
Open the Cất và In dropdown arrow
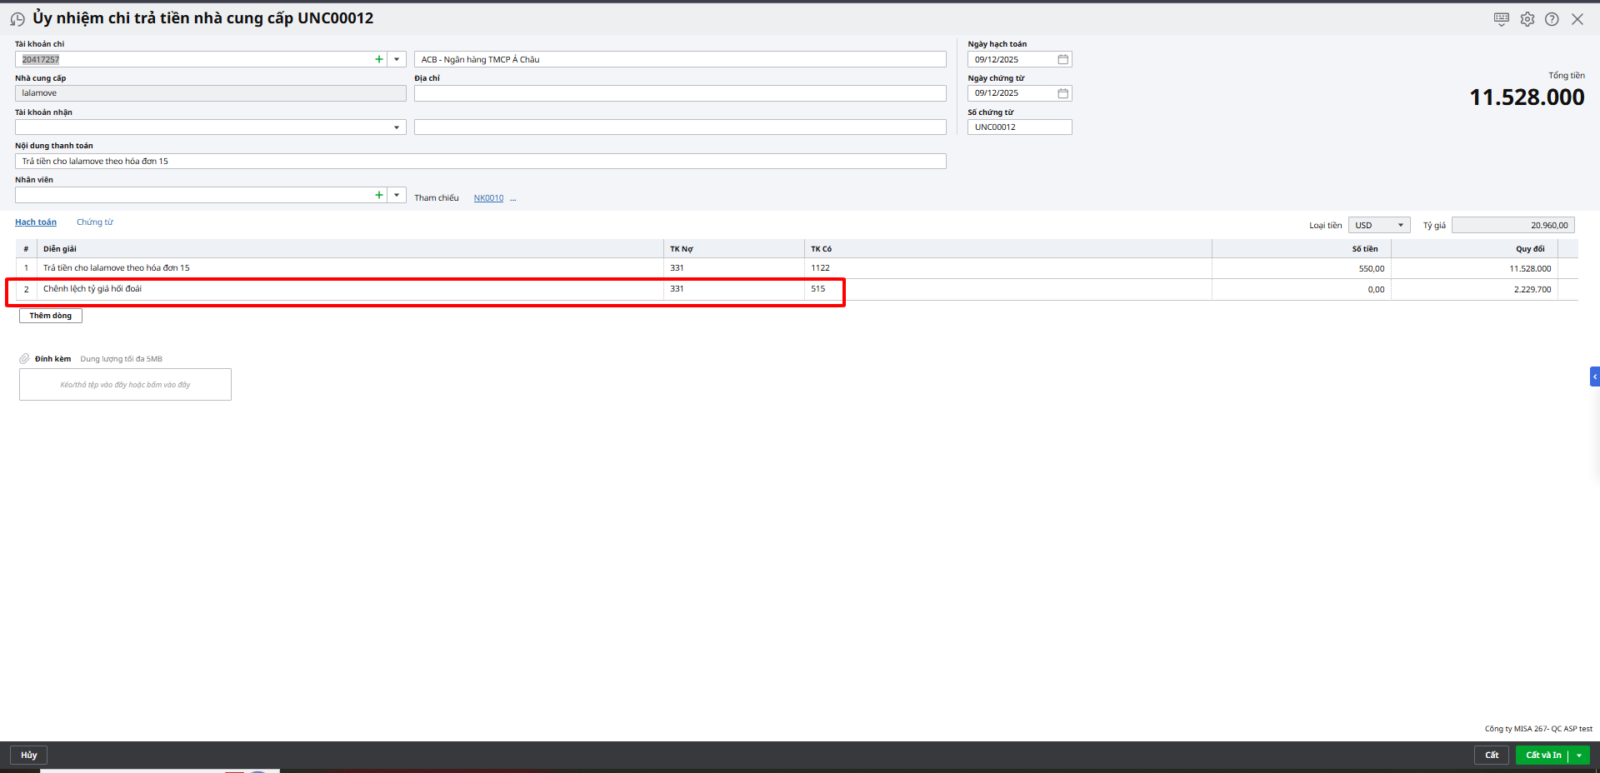pos(1579,755)
